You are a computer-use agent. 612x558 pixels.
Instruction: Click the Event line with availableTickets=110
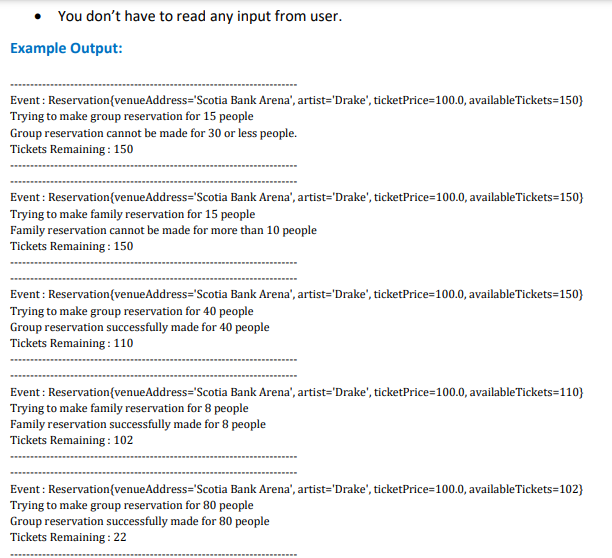tap(297, 392)
